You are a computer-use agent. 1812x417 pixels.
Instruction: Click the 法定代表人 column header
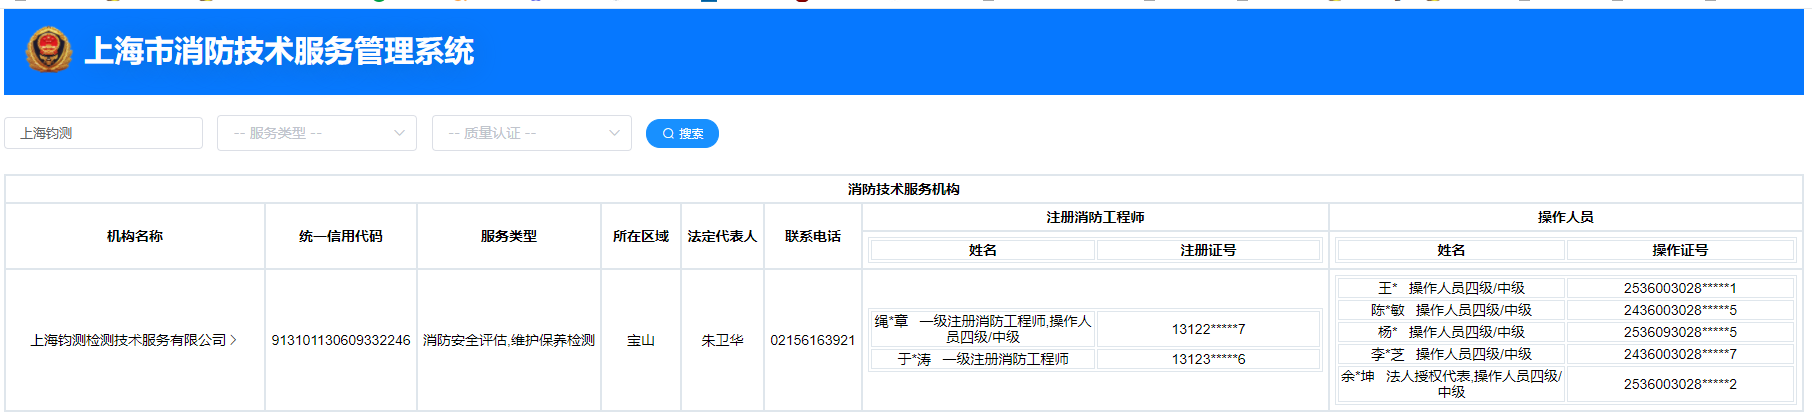point(722,236)
